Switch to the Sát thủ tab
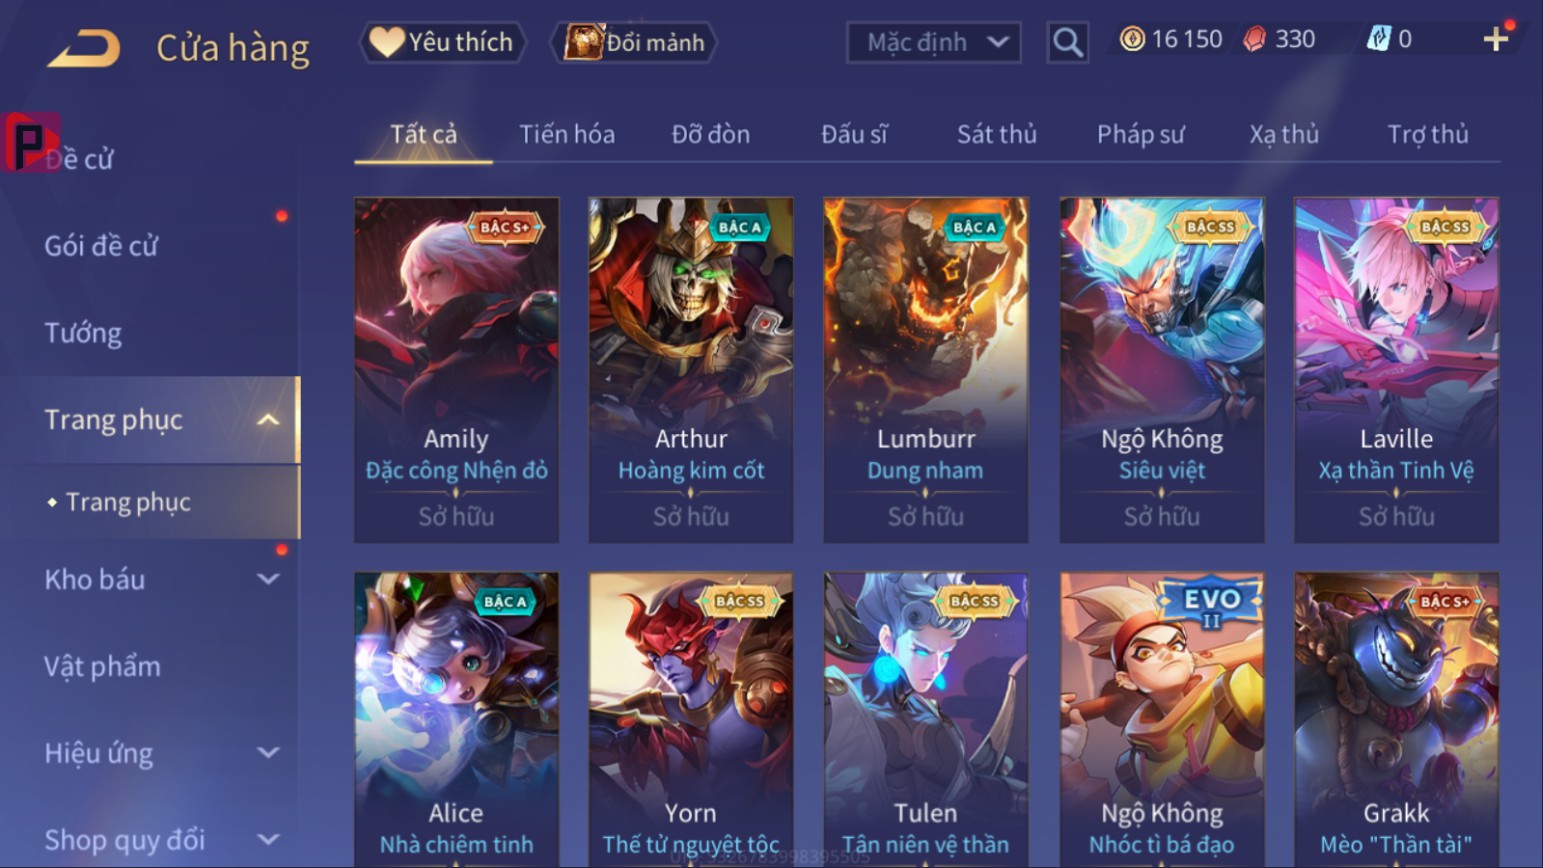Viewport: 1543px width, 868px height. [996, 134]
